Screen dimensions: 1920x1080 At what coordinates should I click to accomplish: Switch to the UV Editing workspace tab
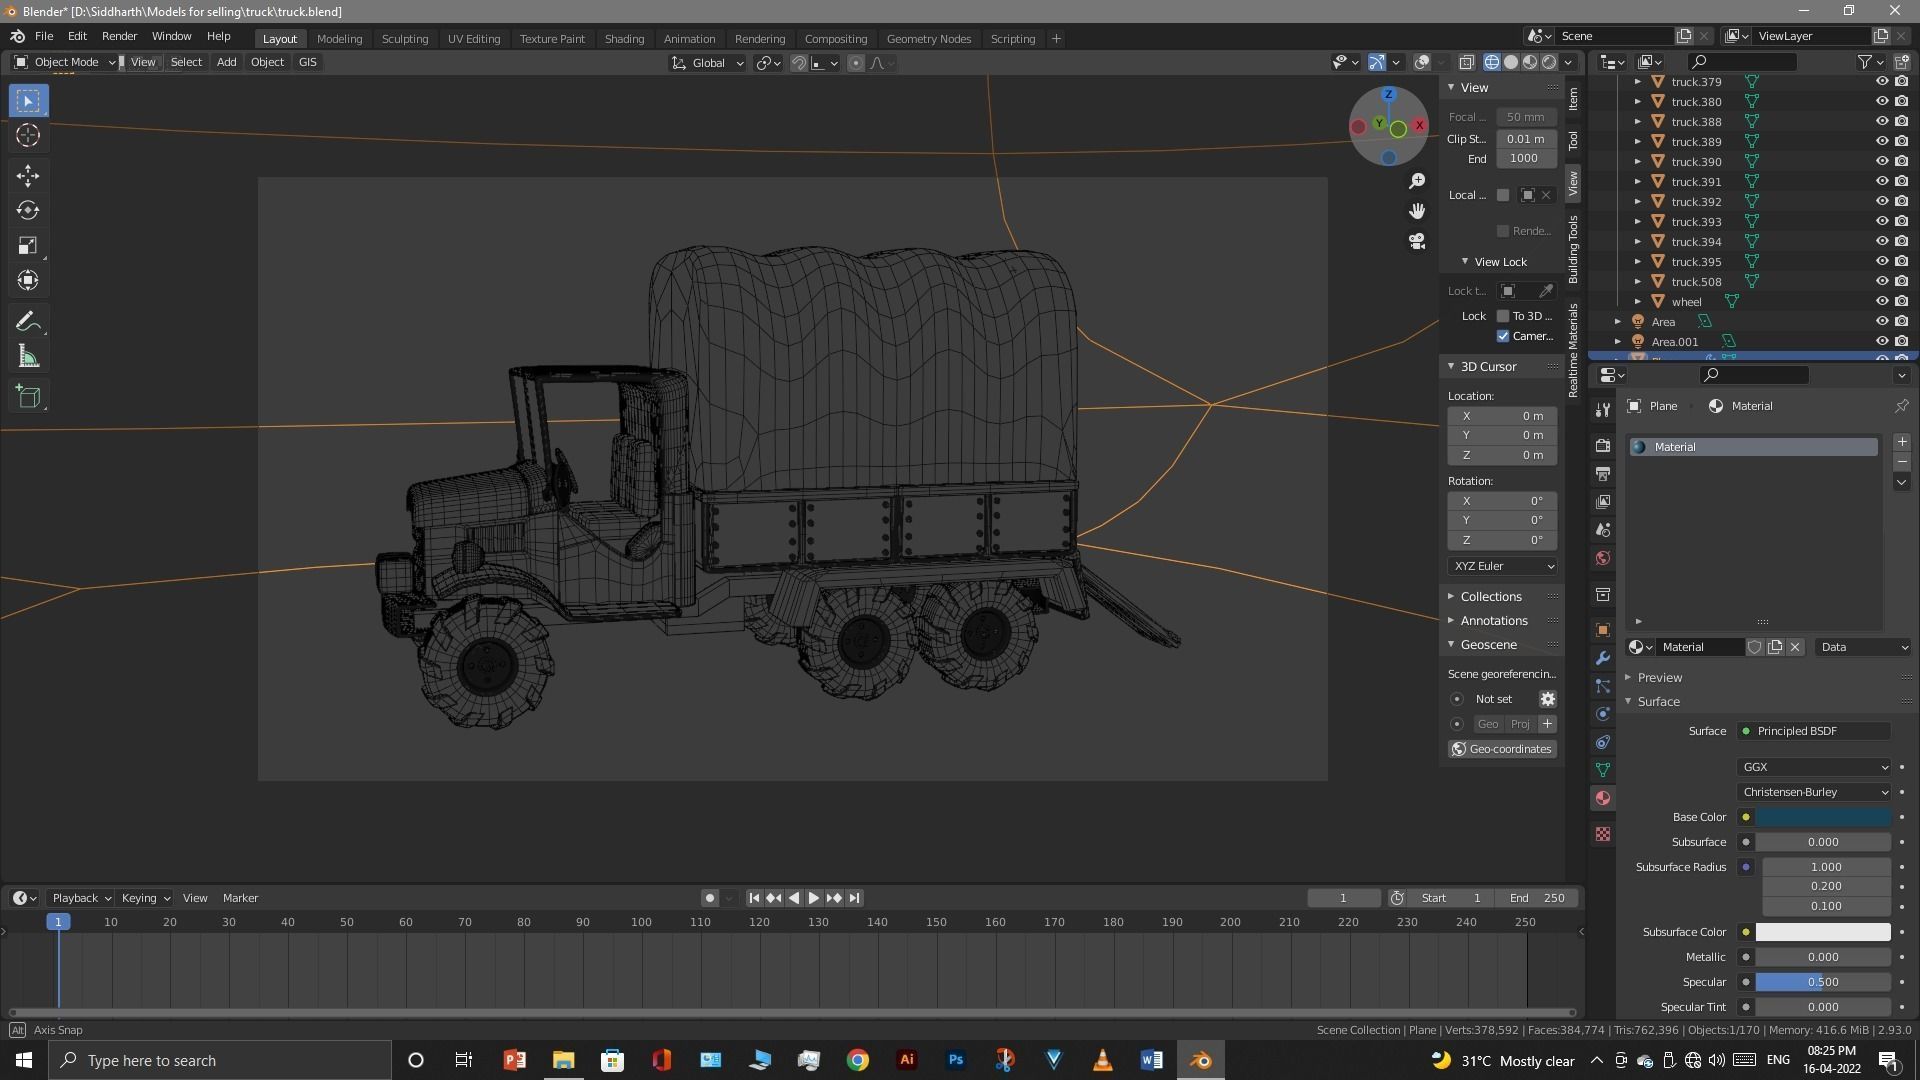pyautogui.click(x=473, y=39)
